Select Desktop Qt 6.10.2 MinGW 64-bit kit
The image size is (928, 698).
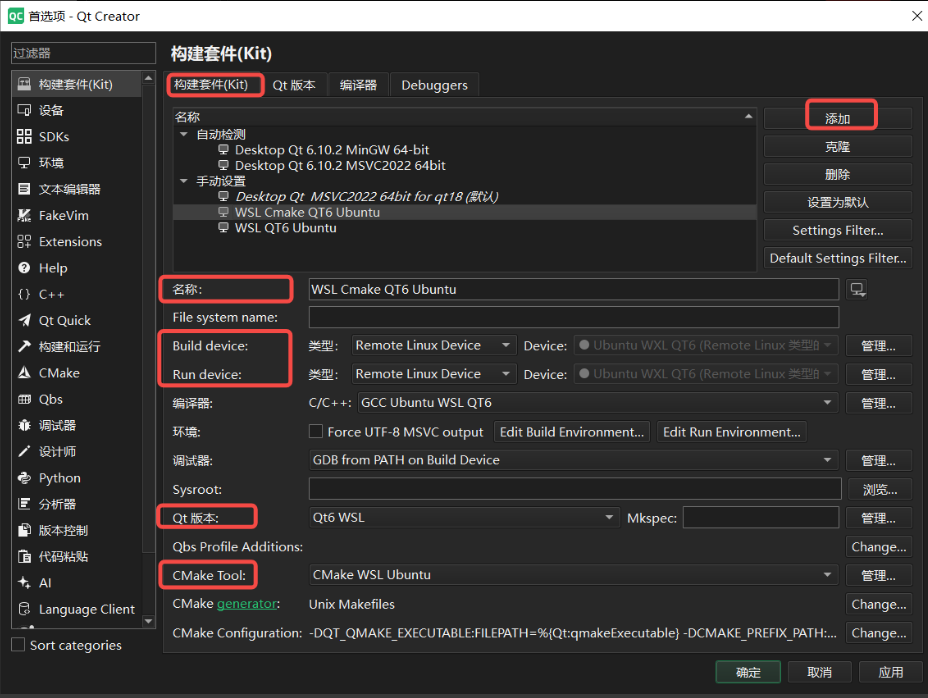point(331,150)
